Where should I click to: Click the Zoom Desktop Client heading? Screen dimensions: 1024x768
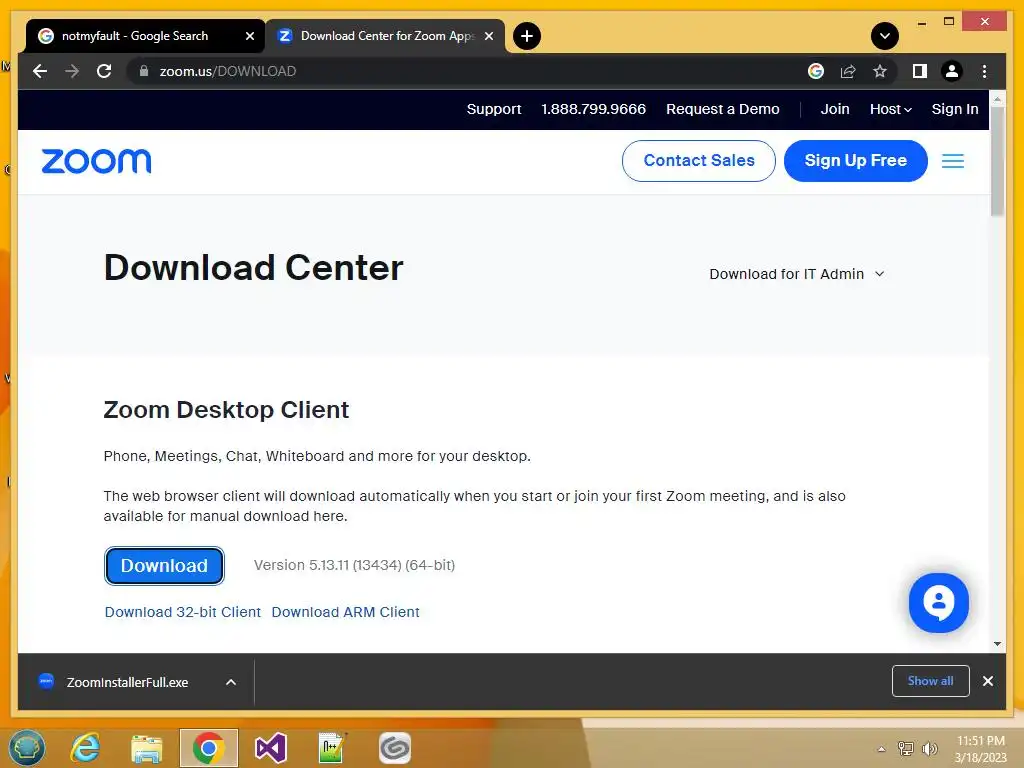pos(226,410)
